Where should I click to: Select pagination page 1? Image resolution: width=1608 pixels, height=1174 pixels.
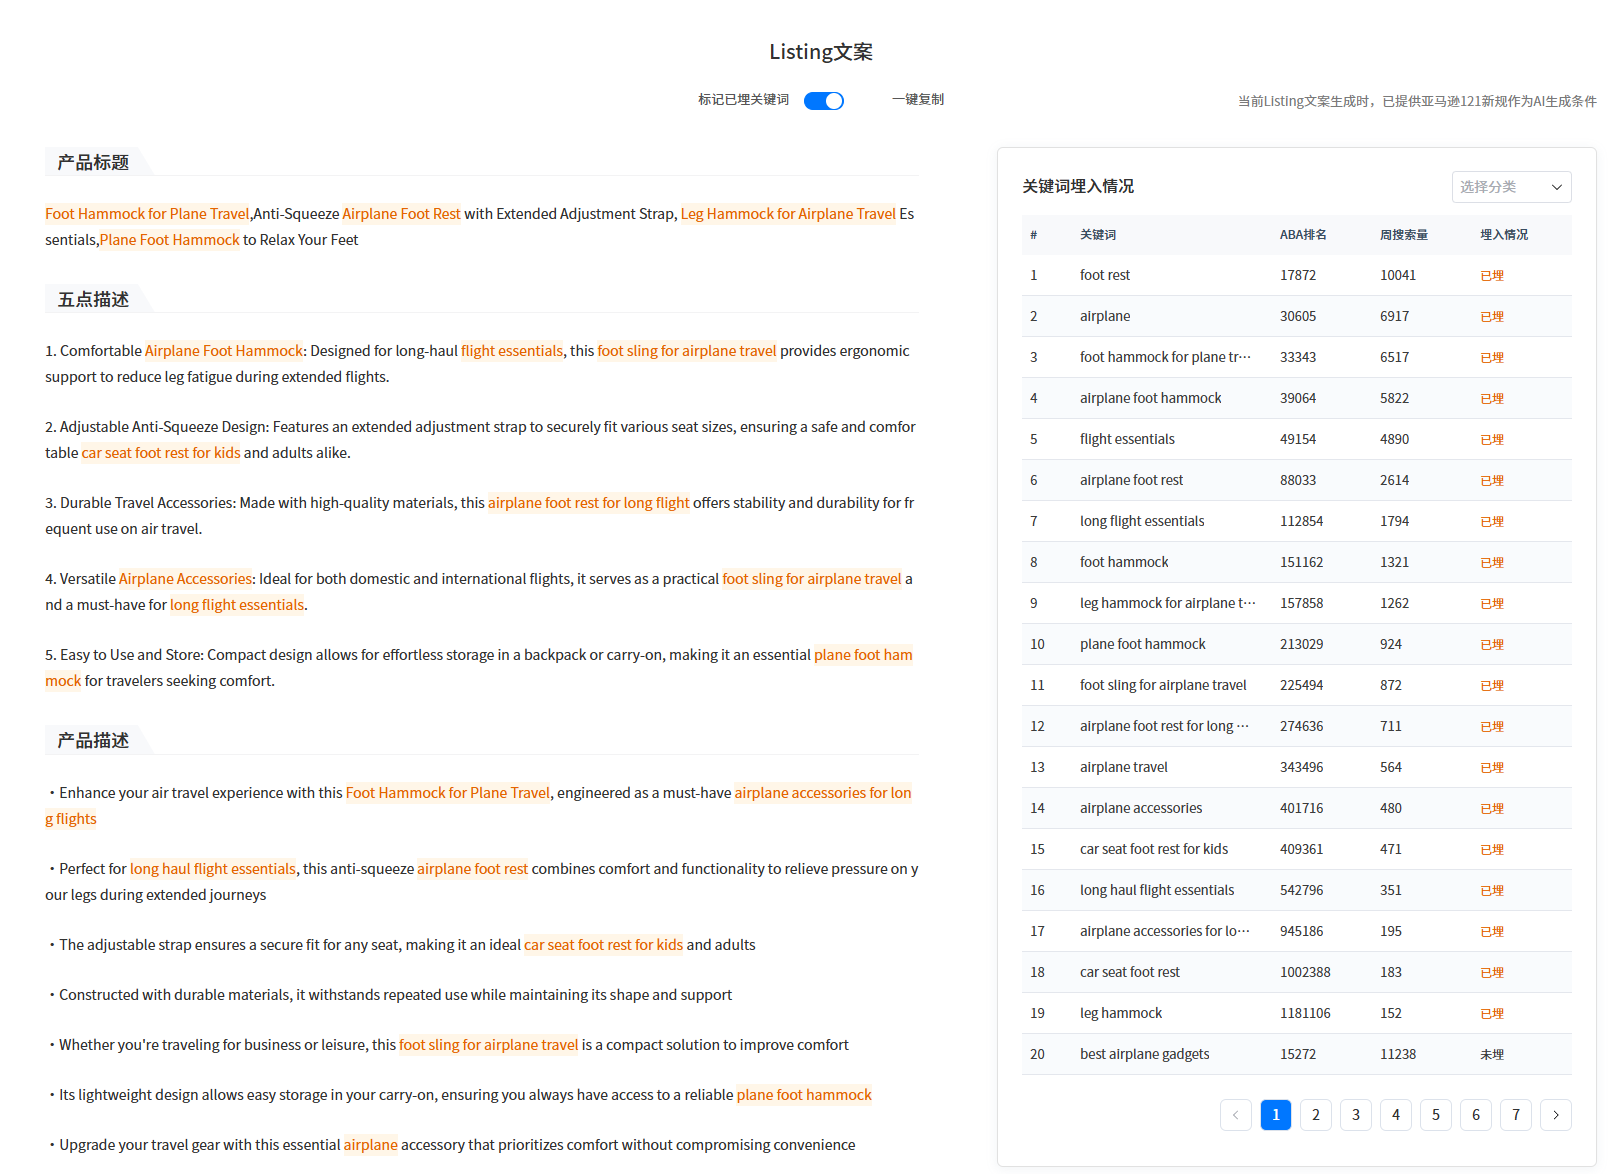tap(1276, 1115)
